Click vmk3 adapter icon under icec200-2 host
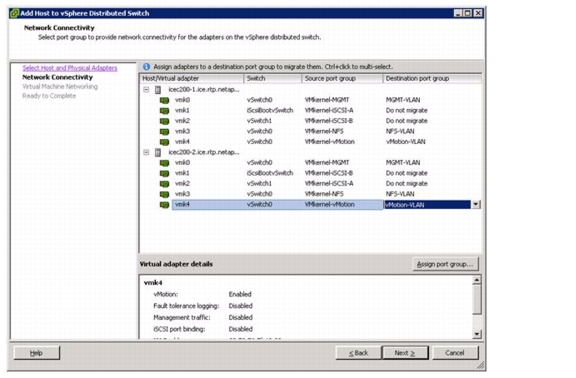Image resolution: width=576 pixels, height=378 pixels. 164,194
